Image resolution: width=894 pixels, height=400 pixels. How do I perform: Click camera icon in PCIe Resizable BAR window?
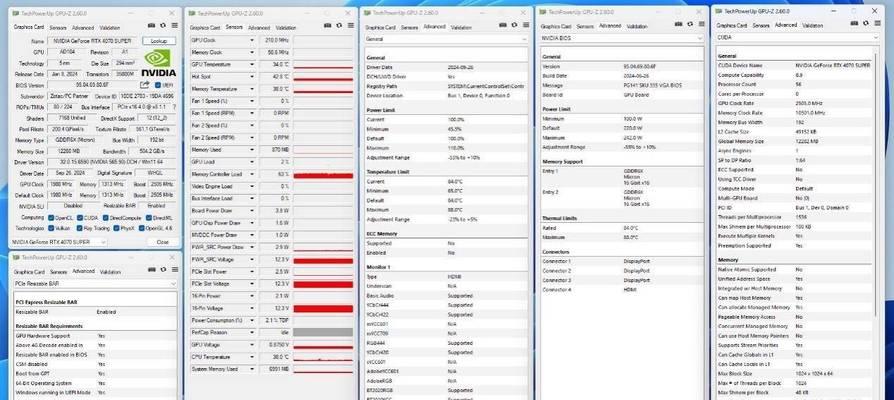pos(151,271)
